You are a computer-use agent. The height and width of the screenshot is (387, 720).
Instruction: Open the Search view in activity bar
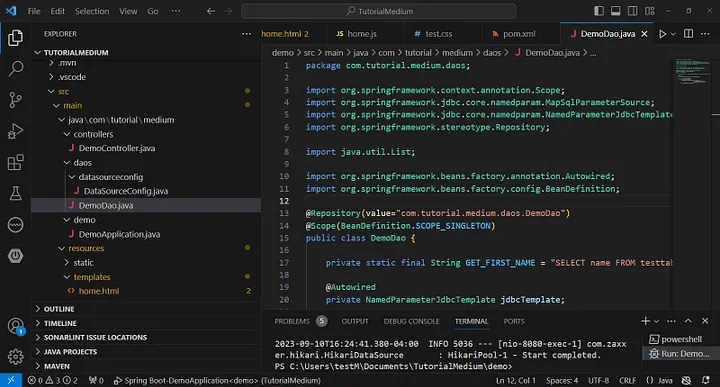coord(16,68)
